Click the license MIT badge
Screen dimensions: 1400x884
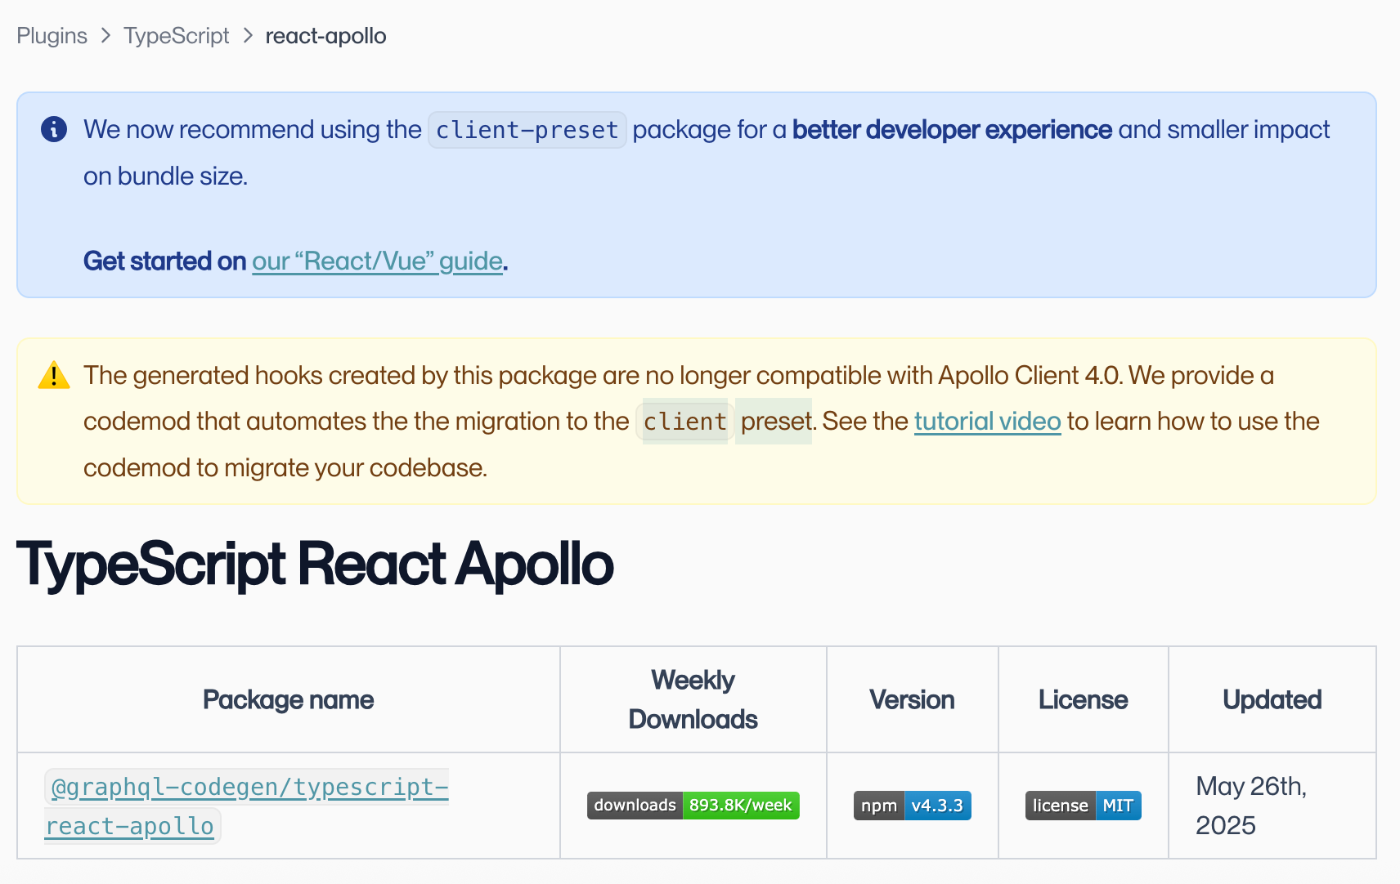pos(1083,805)
